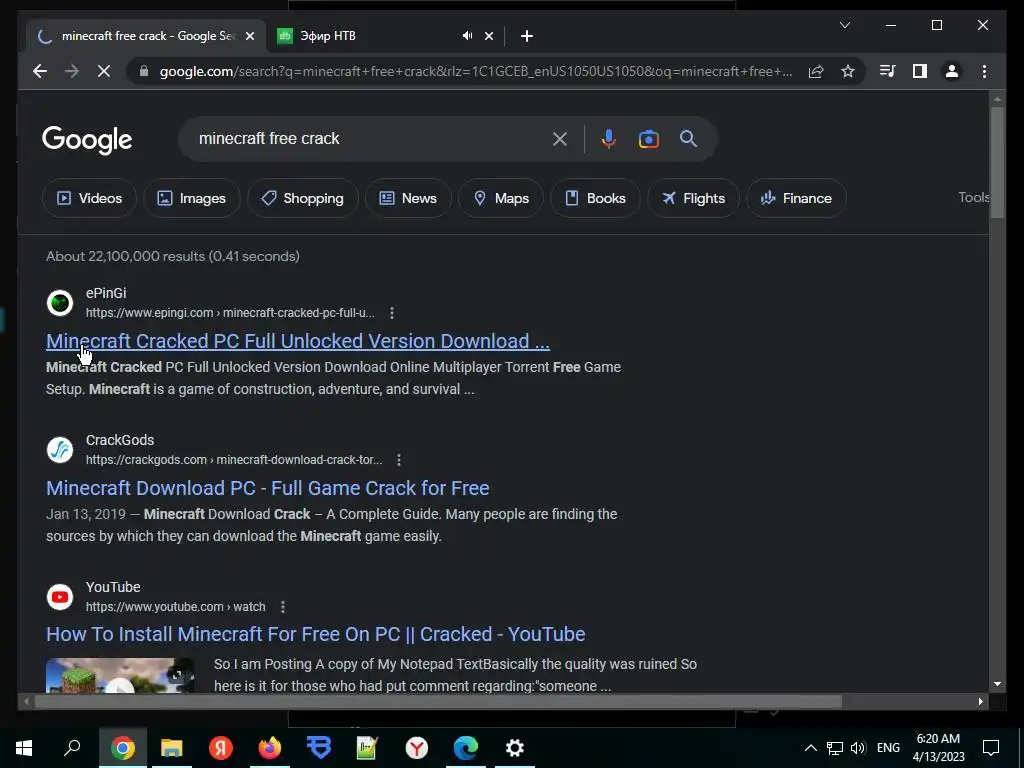The image size is (1024, 768).
Task: Stop loading the page
Action: (x=104, y=71)
